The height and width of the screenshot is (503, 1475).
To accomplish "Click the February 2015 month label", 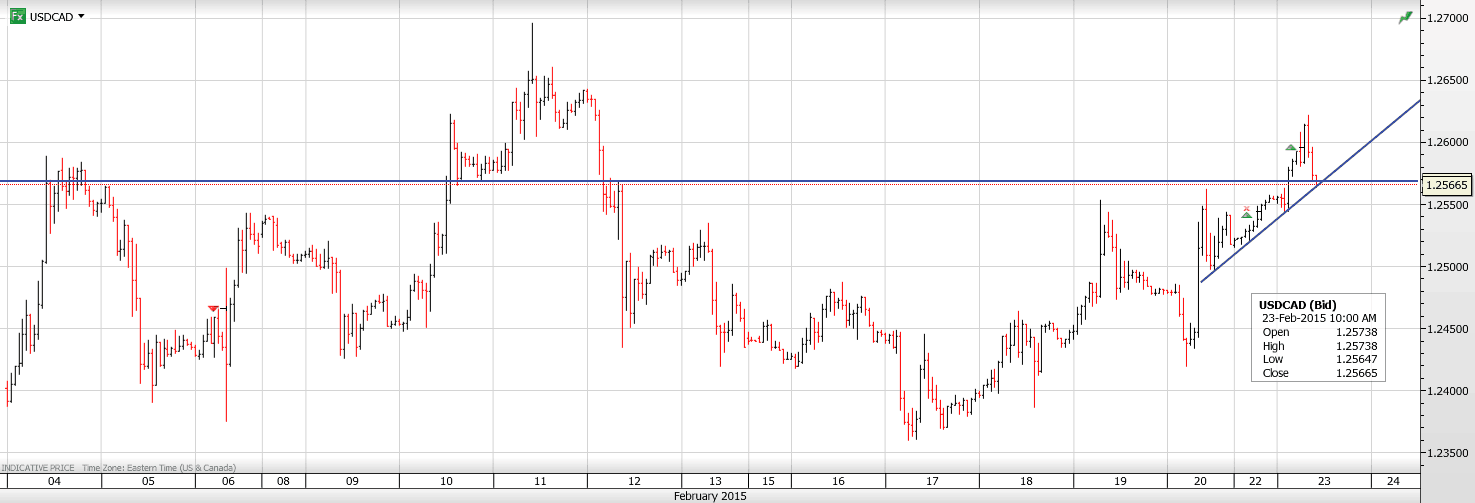I will (709, 496).
